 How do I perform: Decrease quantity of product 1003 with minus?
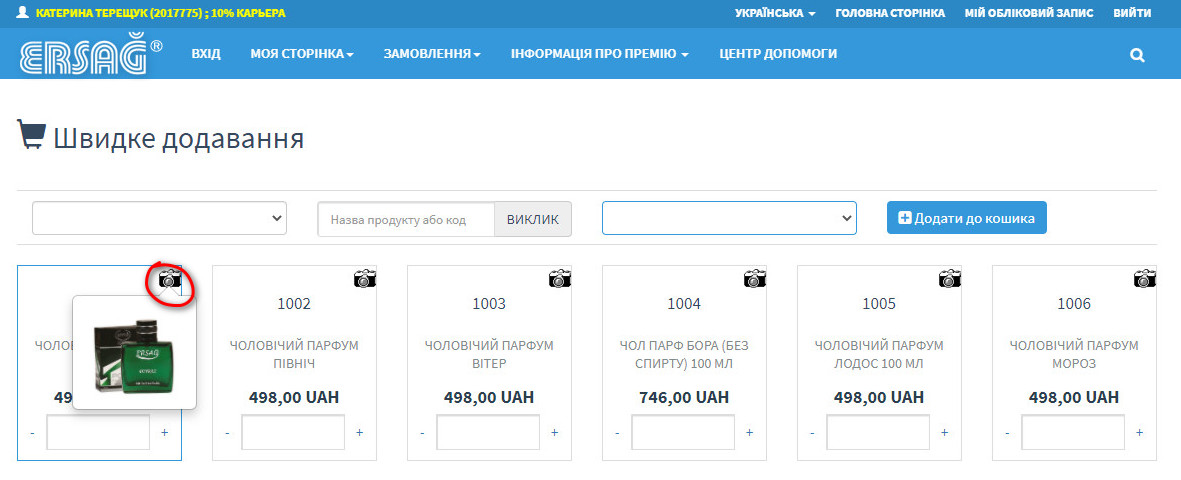422,433
